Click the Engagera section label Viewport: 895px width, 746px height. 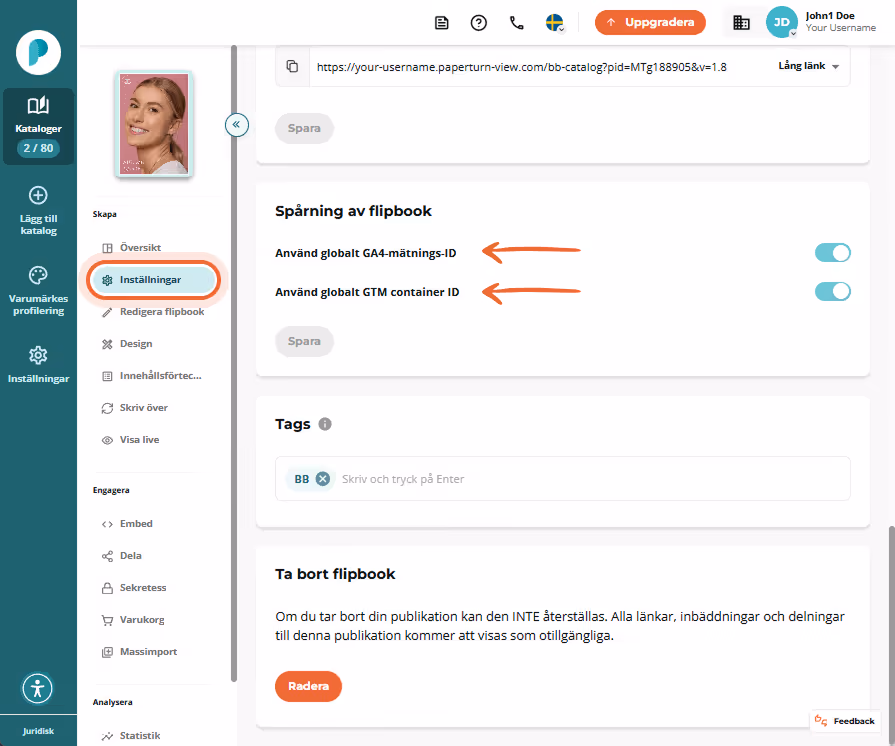point(111,490)
